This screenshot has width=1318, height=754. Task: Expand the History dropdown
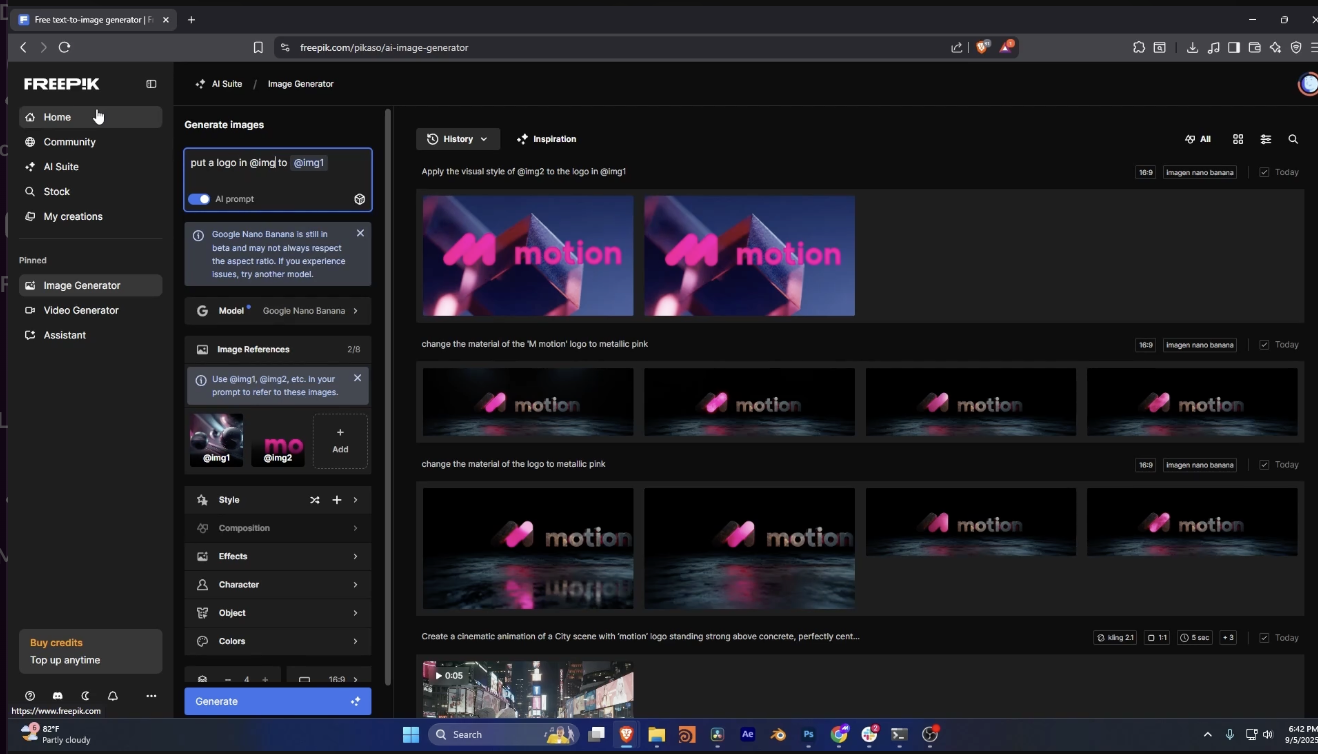click(x=457, y=139)
